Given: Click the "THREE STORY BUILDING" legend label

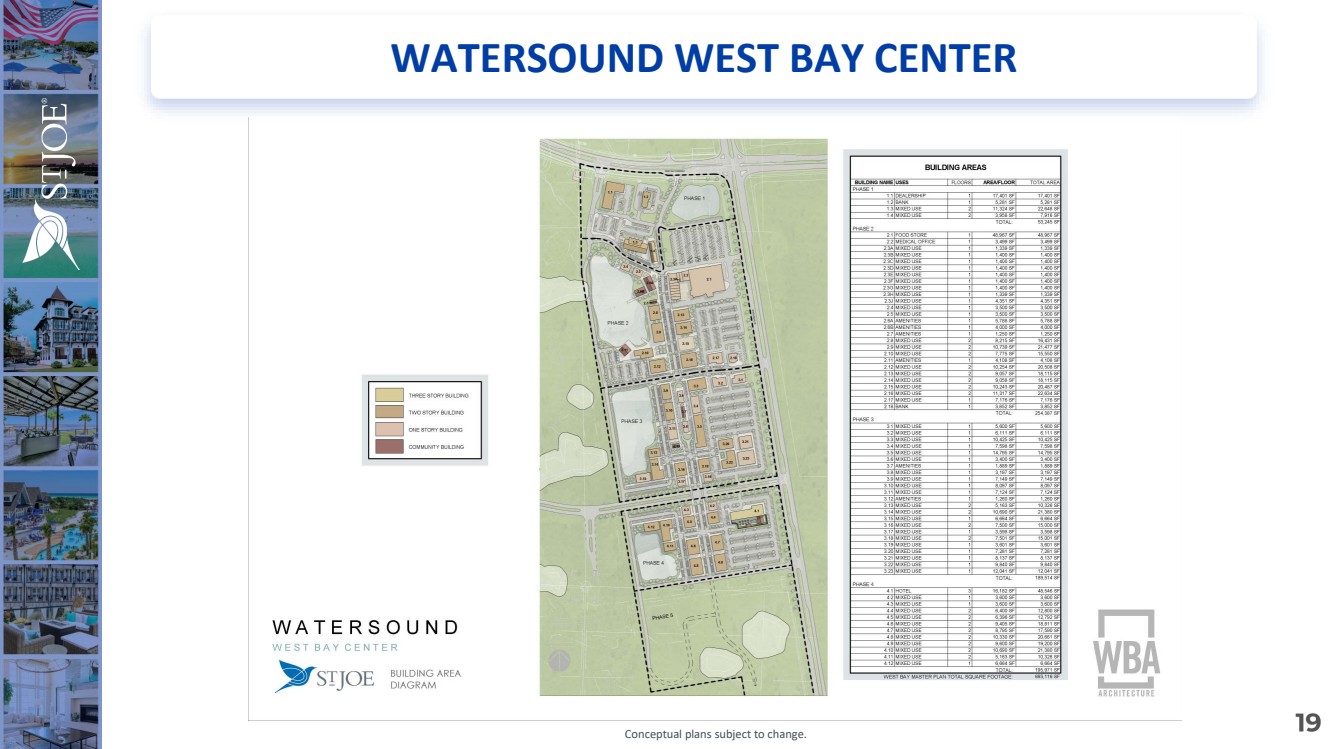Looking at the screenshot, I should [437, 396].
